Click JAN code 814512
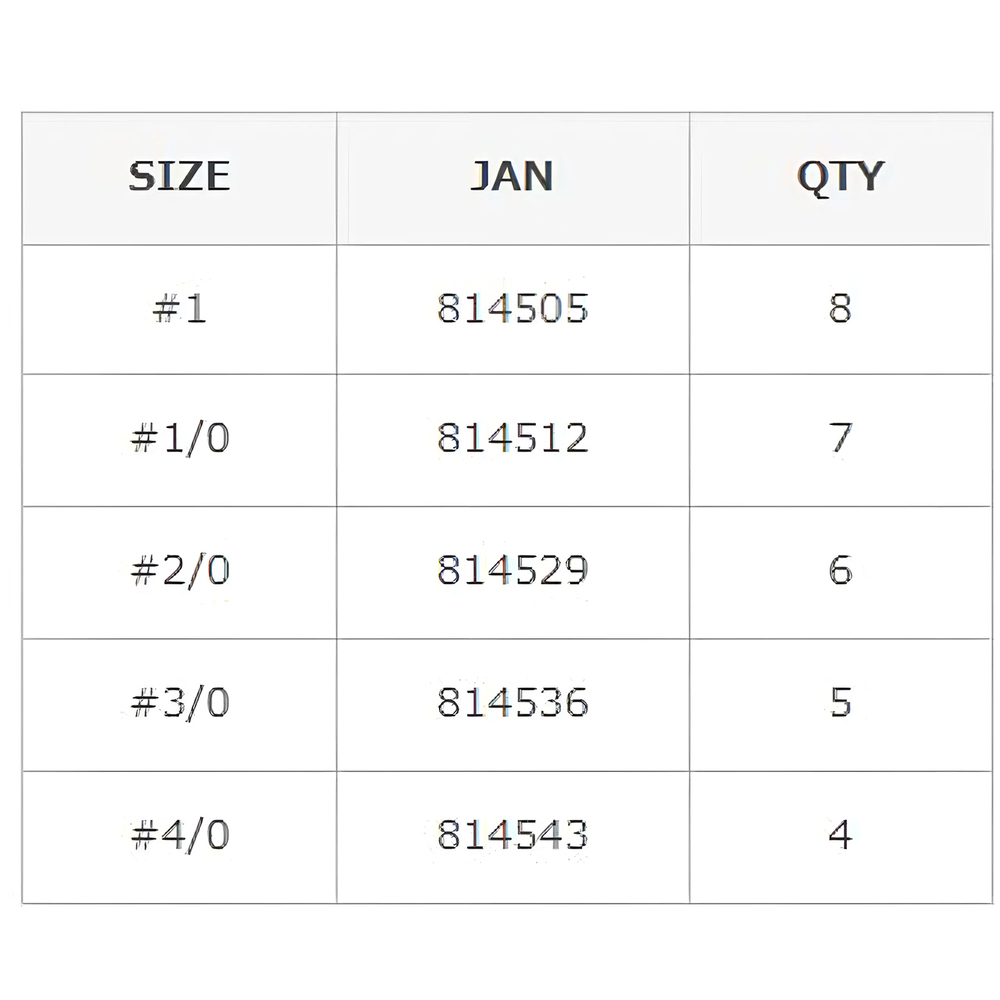1000x1000 pixels. coord(512,439)
